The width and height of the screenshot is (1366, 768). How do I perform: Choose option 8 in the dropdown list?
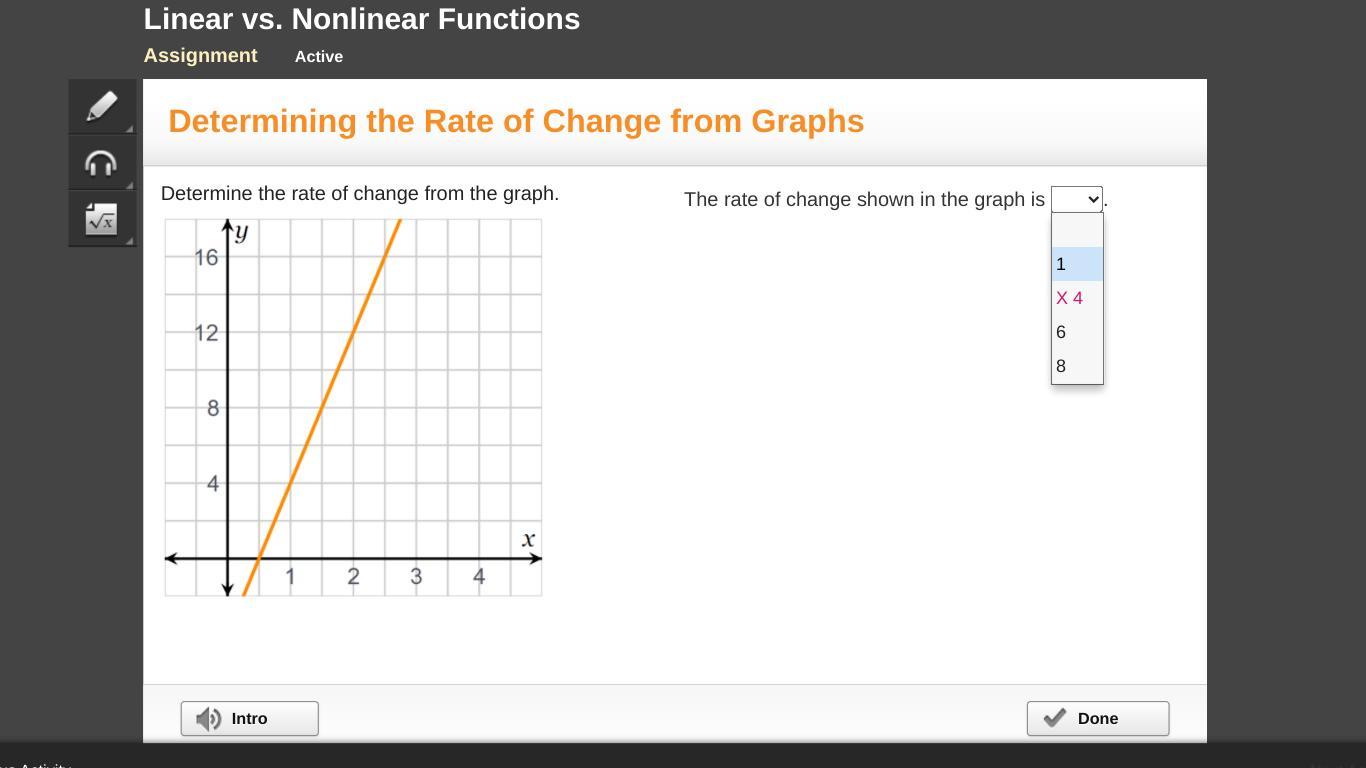point(1077,366)
